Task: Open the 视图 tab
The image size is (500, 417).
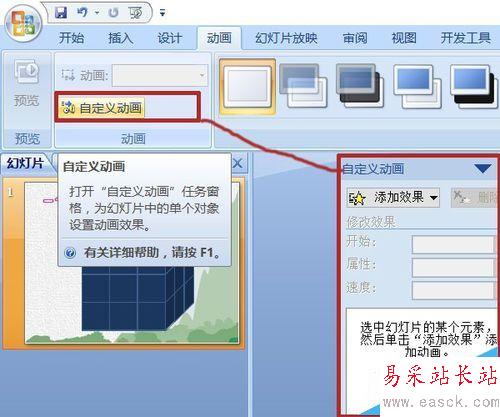Action: pos(404,38)
